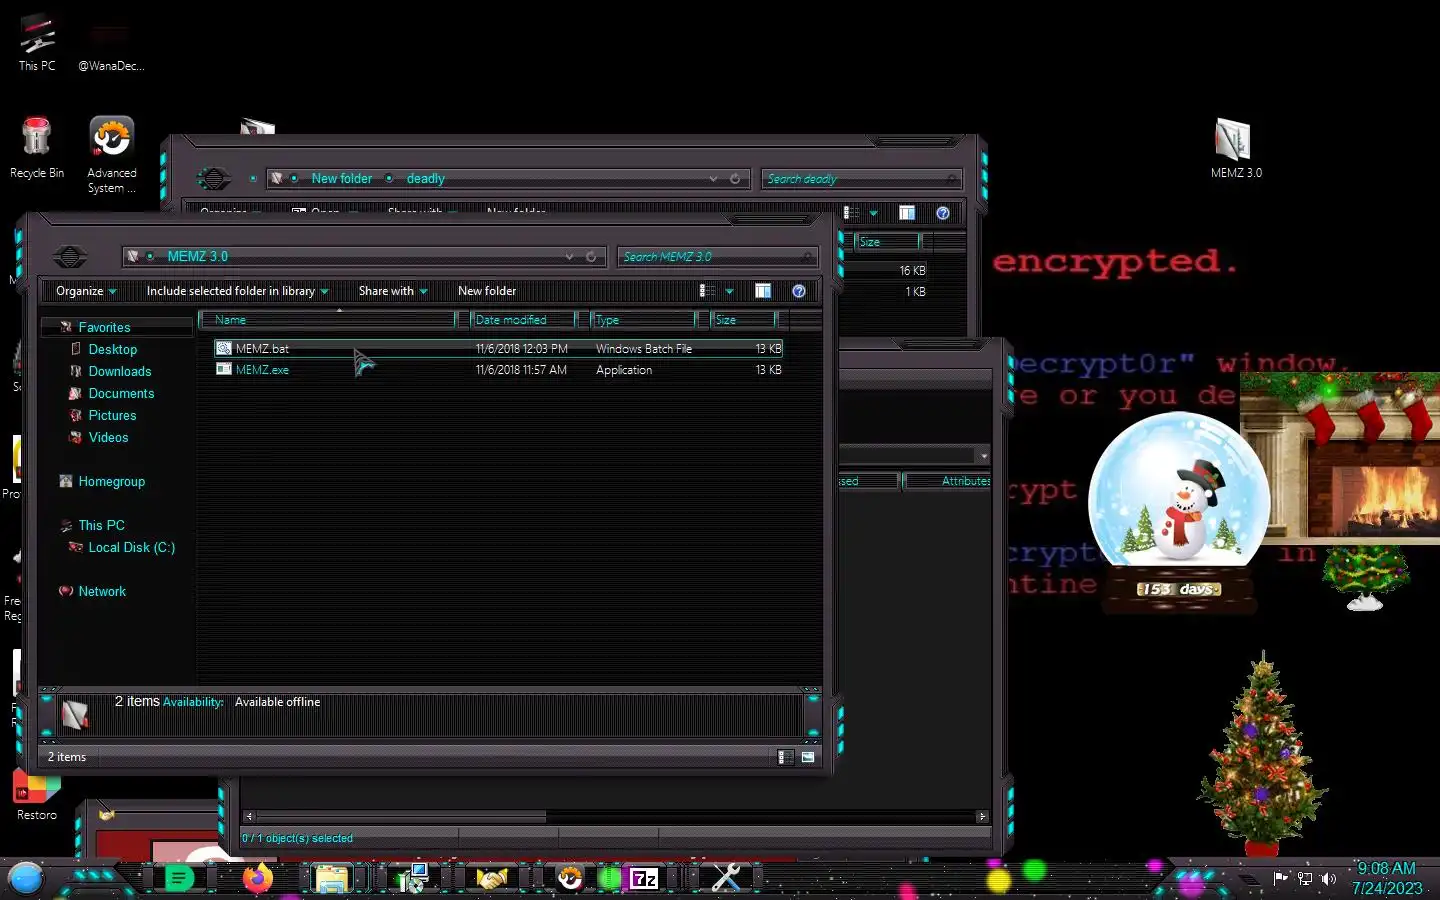Open the Organize menu

(86, 291)
